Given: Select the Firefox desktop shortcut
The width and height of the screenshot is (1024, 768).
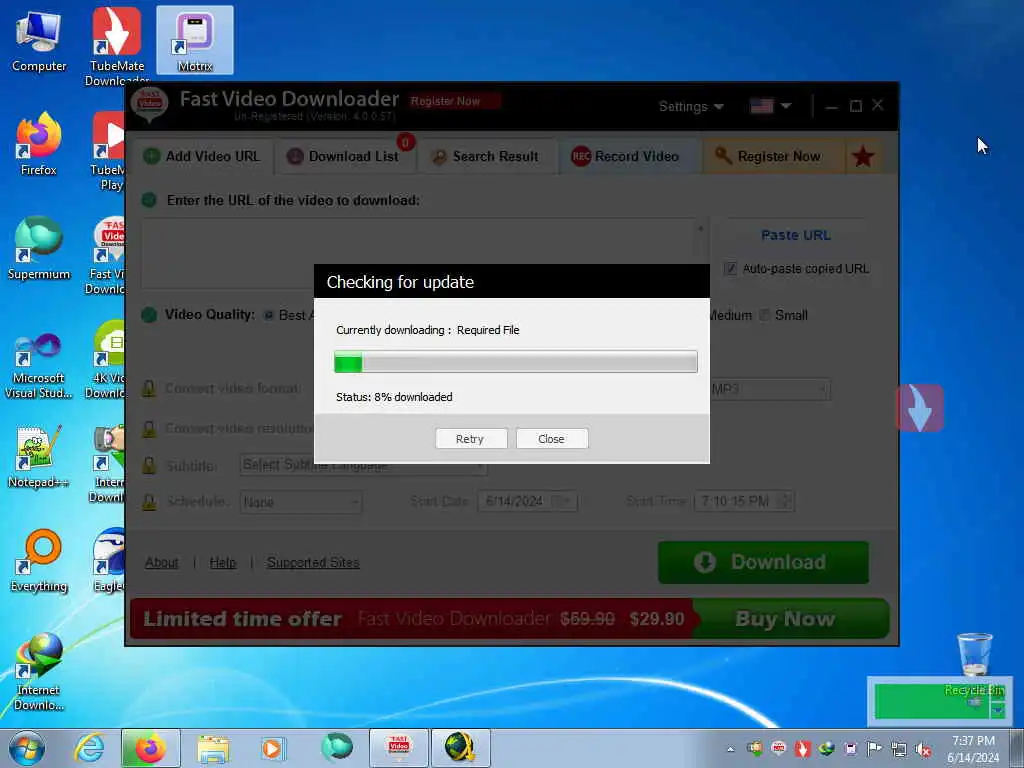Looking at the screenshot, I should point(39,144).
